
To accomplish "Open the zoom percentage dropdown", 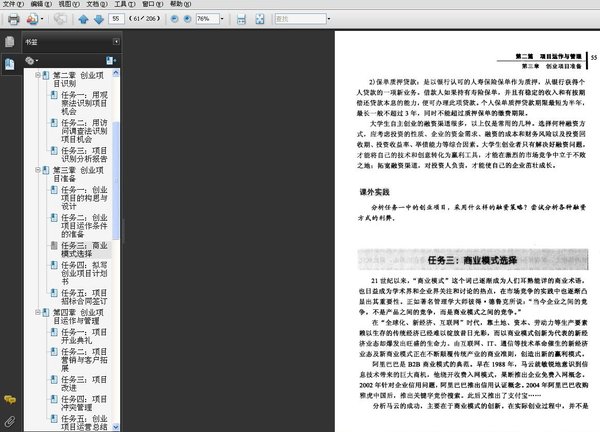I will (x=222, y=19).
